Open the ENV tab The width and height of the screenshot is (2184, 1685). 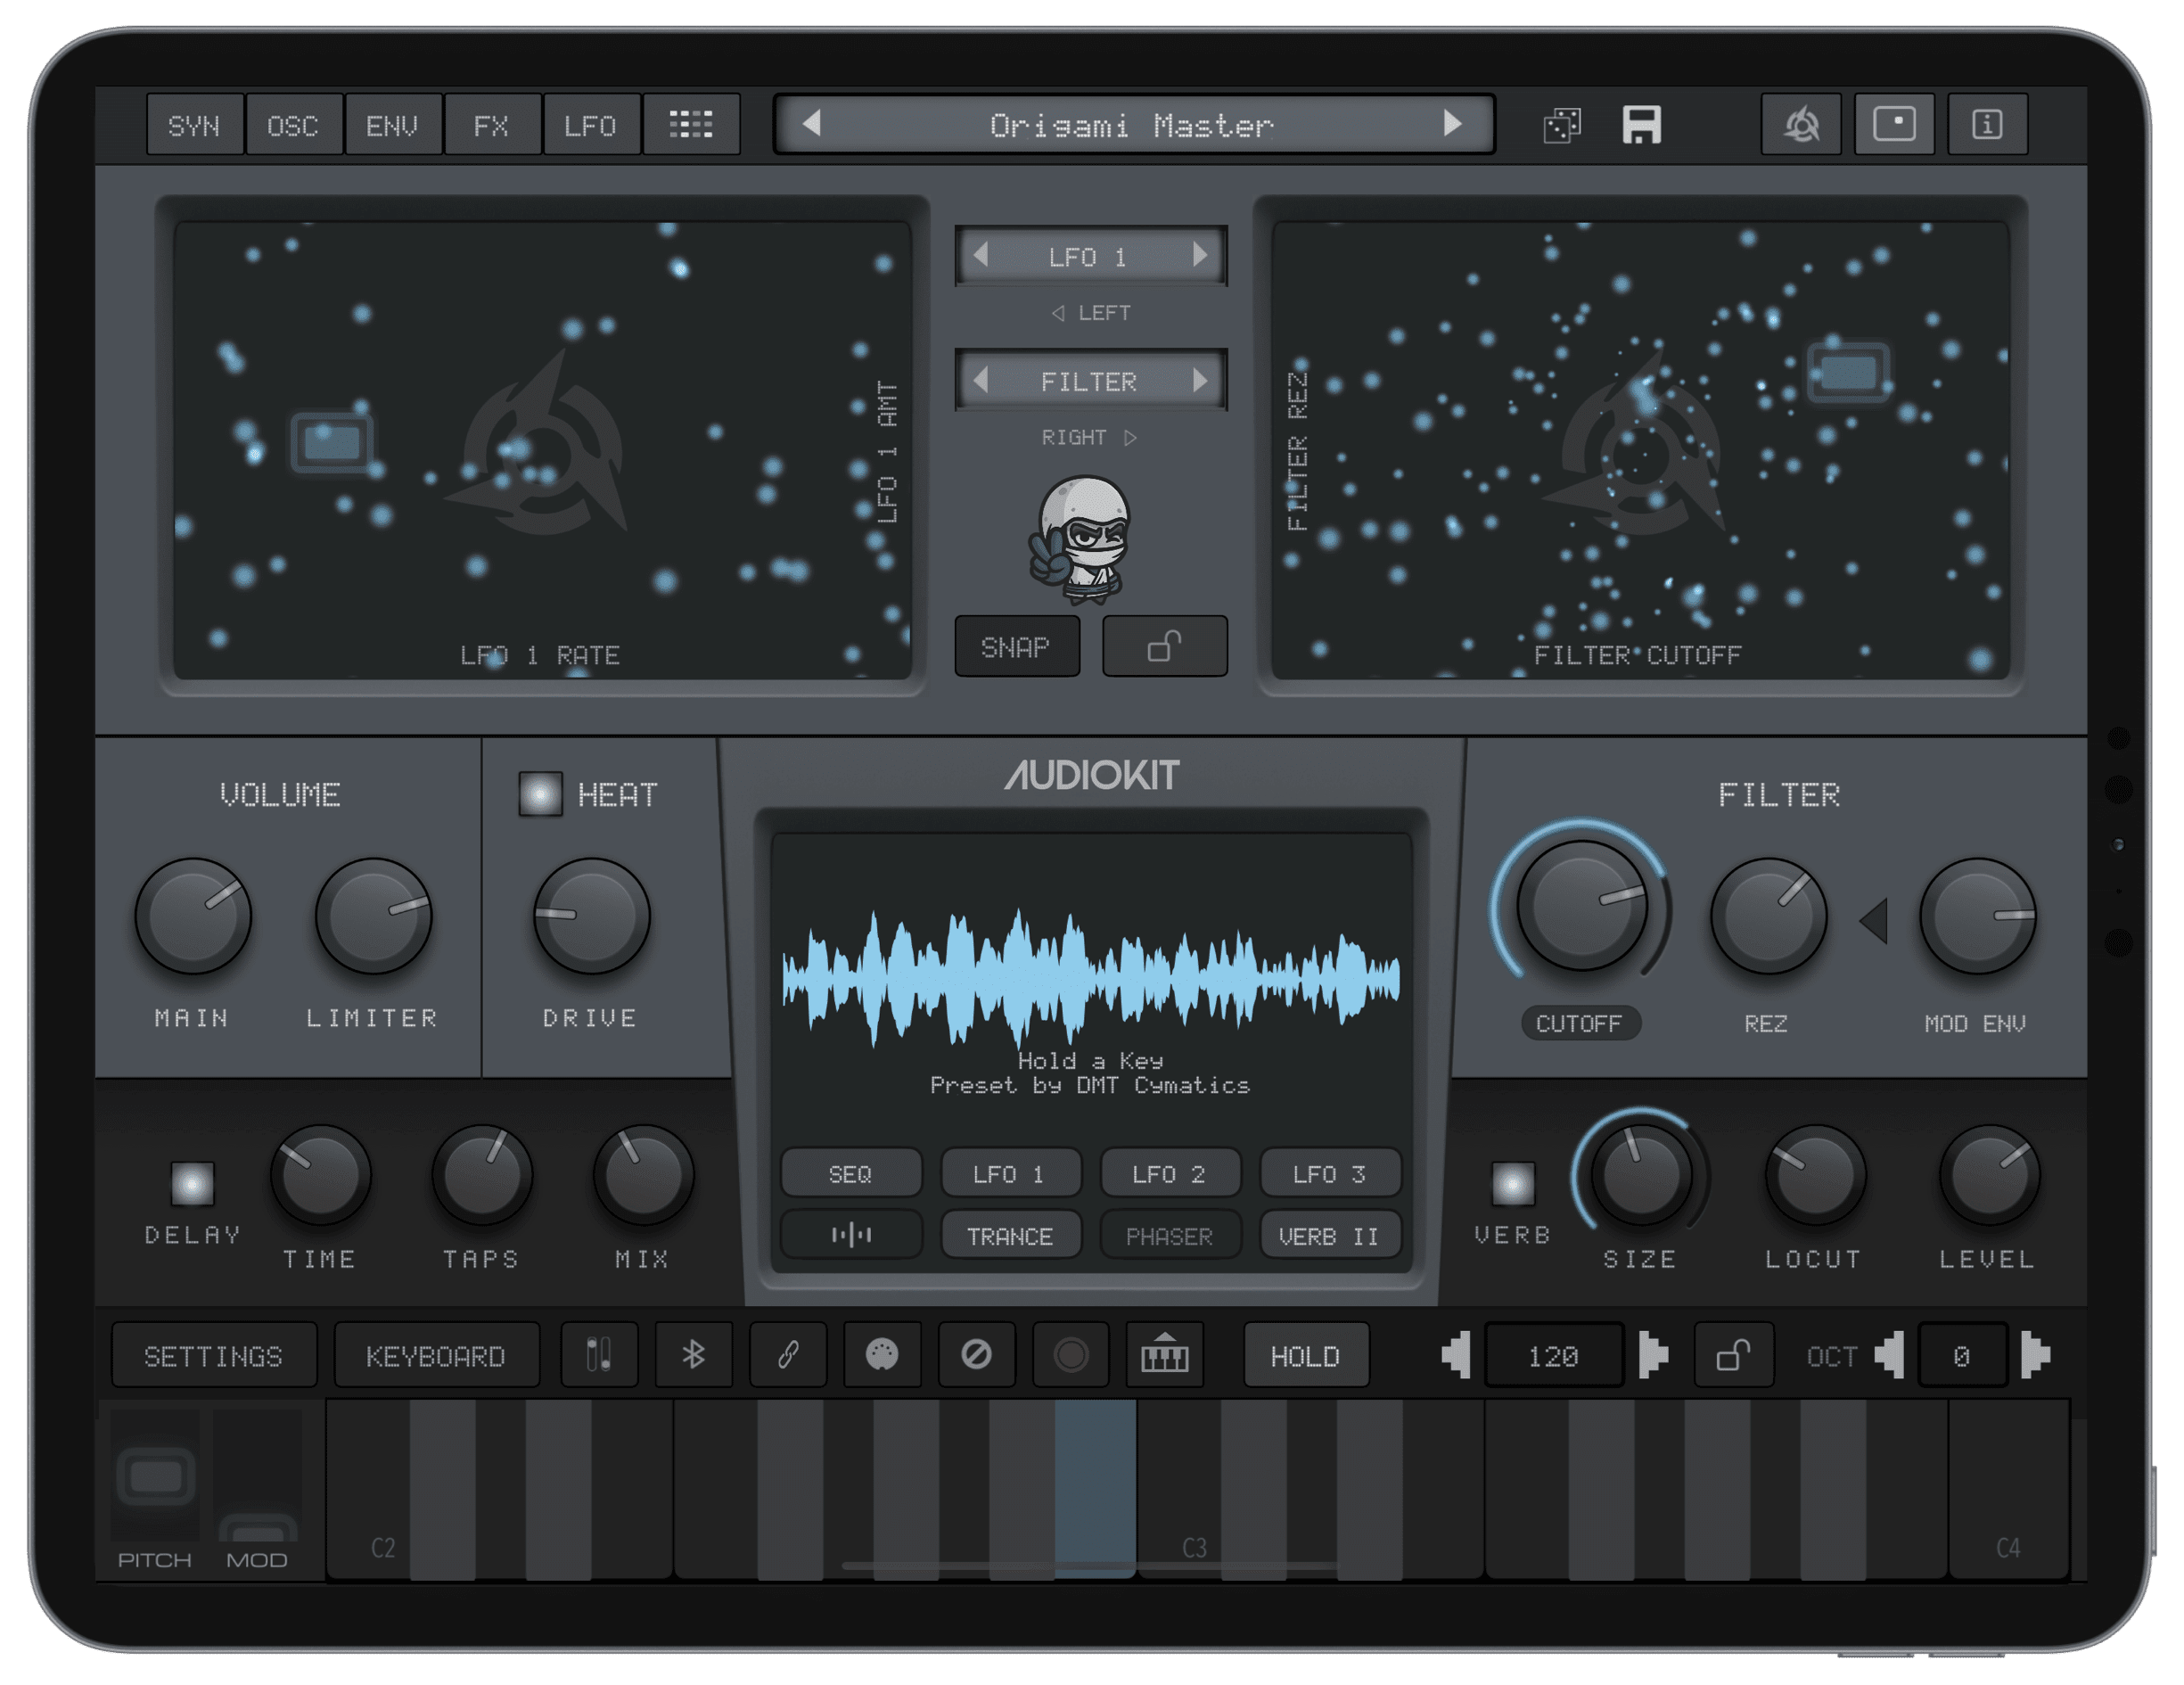tap(392, 125)
